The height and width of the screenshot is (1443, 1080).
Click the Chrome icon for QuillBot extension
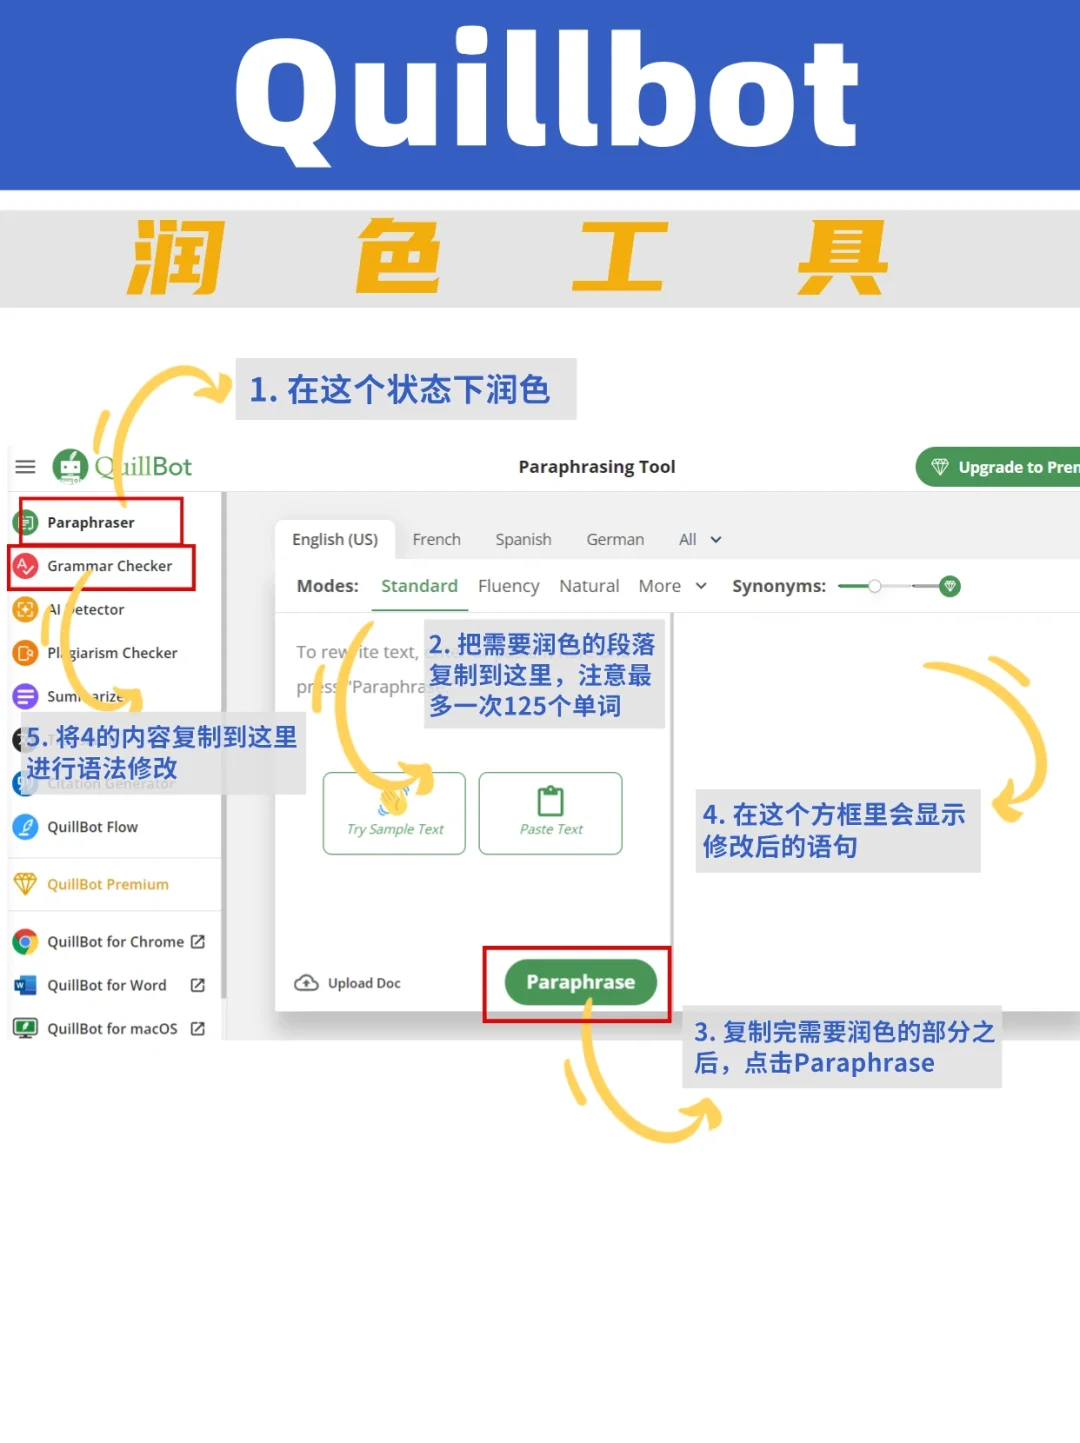25,942
